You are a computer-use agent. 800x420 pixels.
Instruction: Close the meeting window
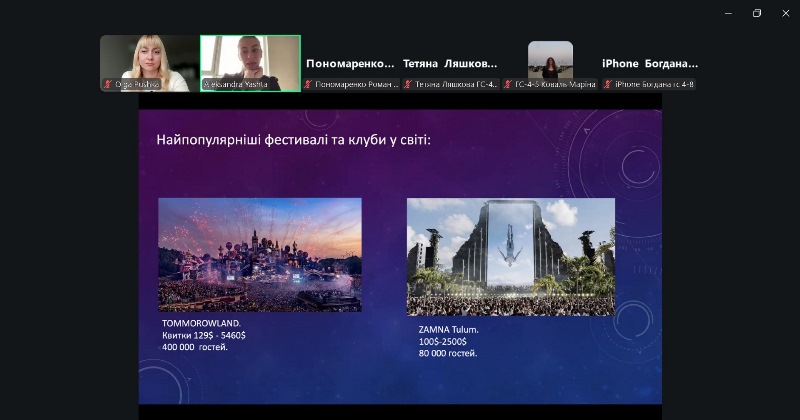[786, 13]
